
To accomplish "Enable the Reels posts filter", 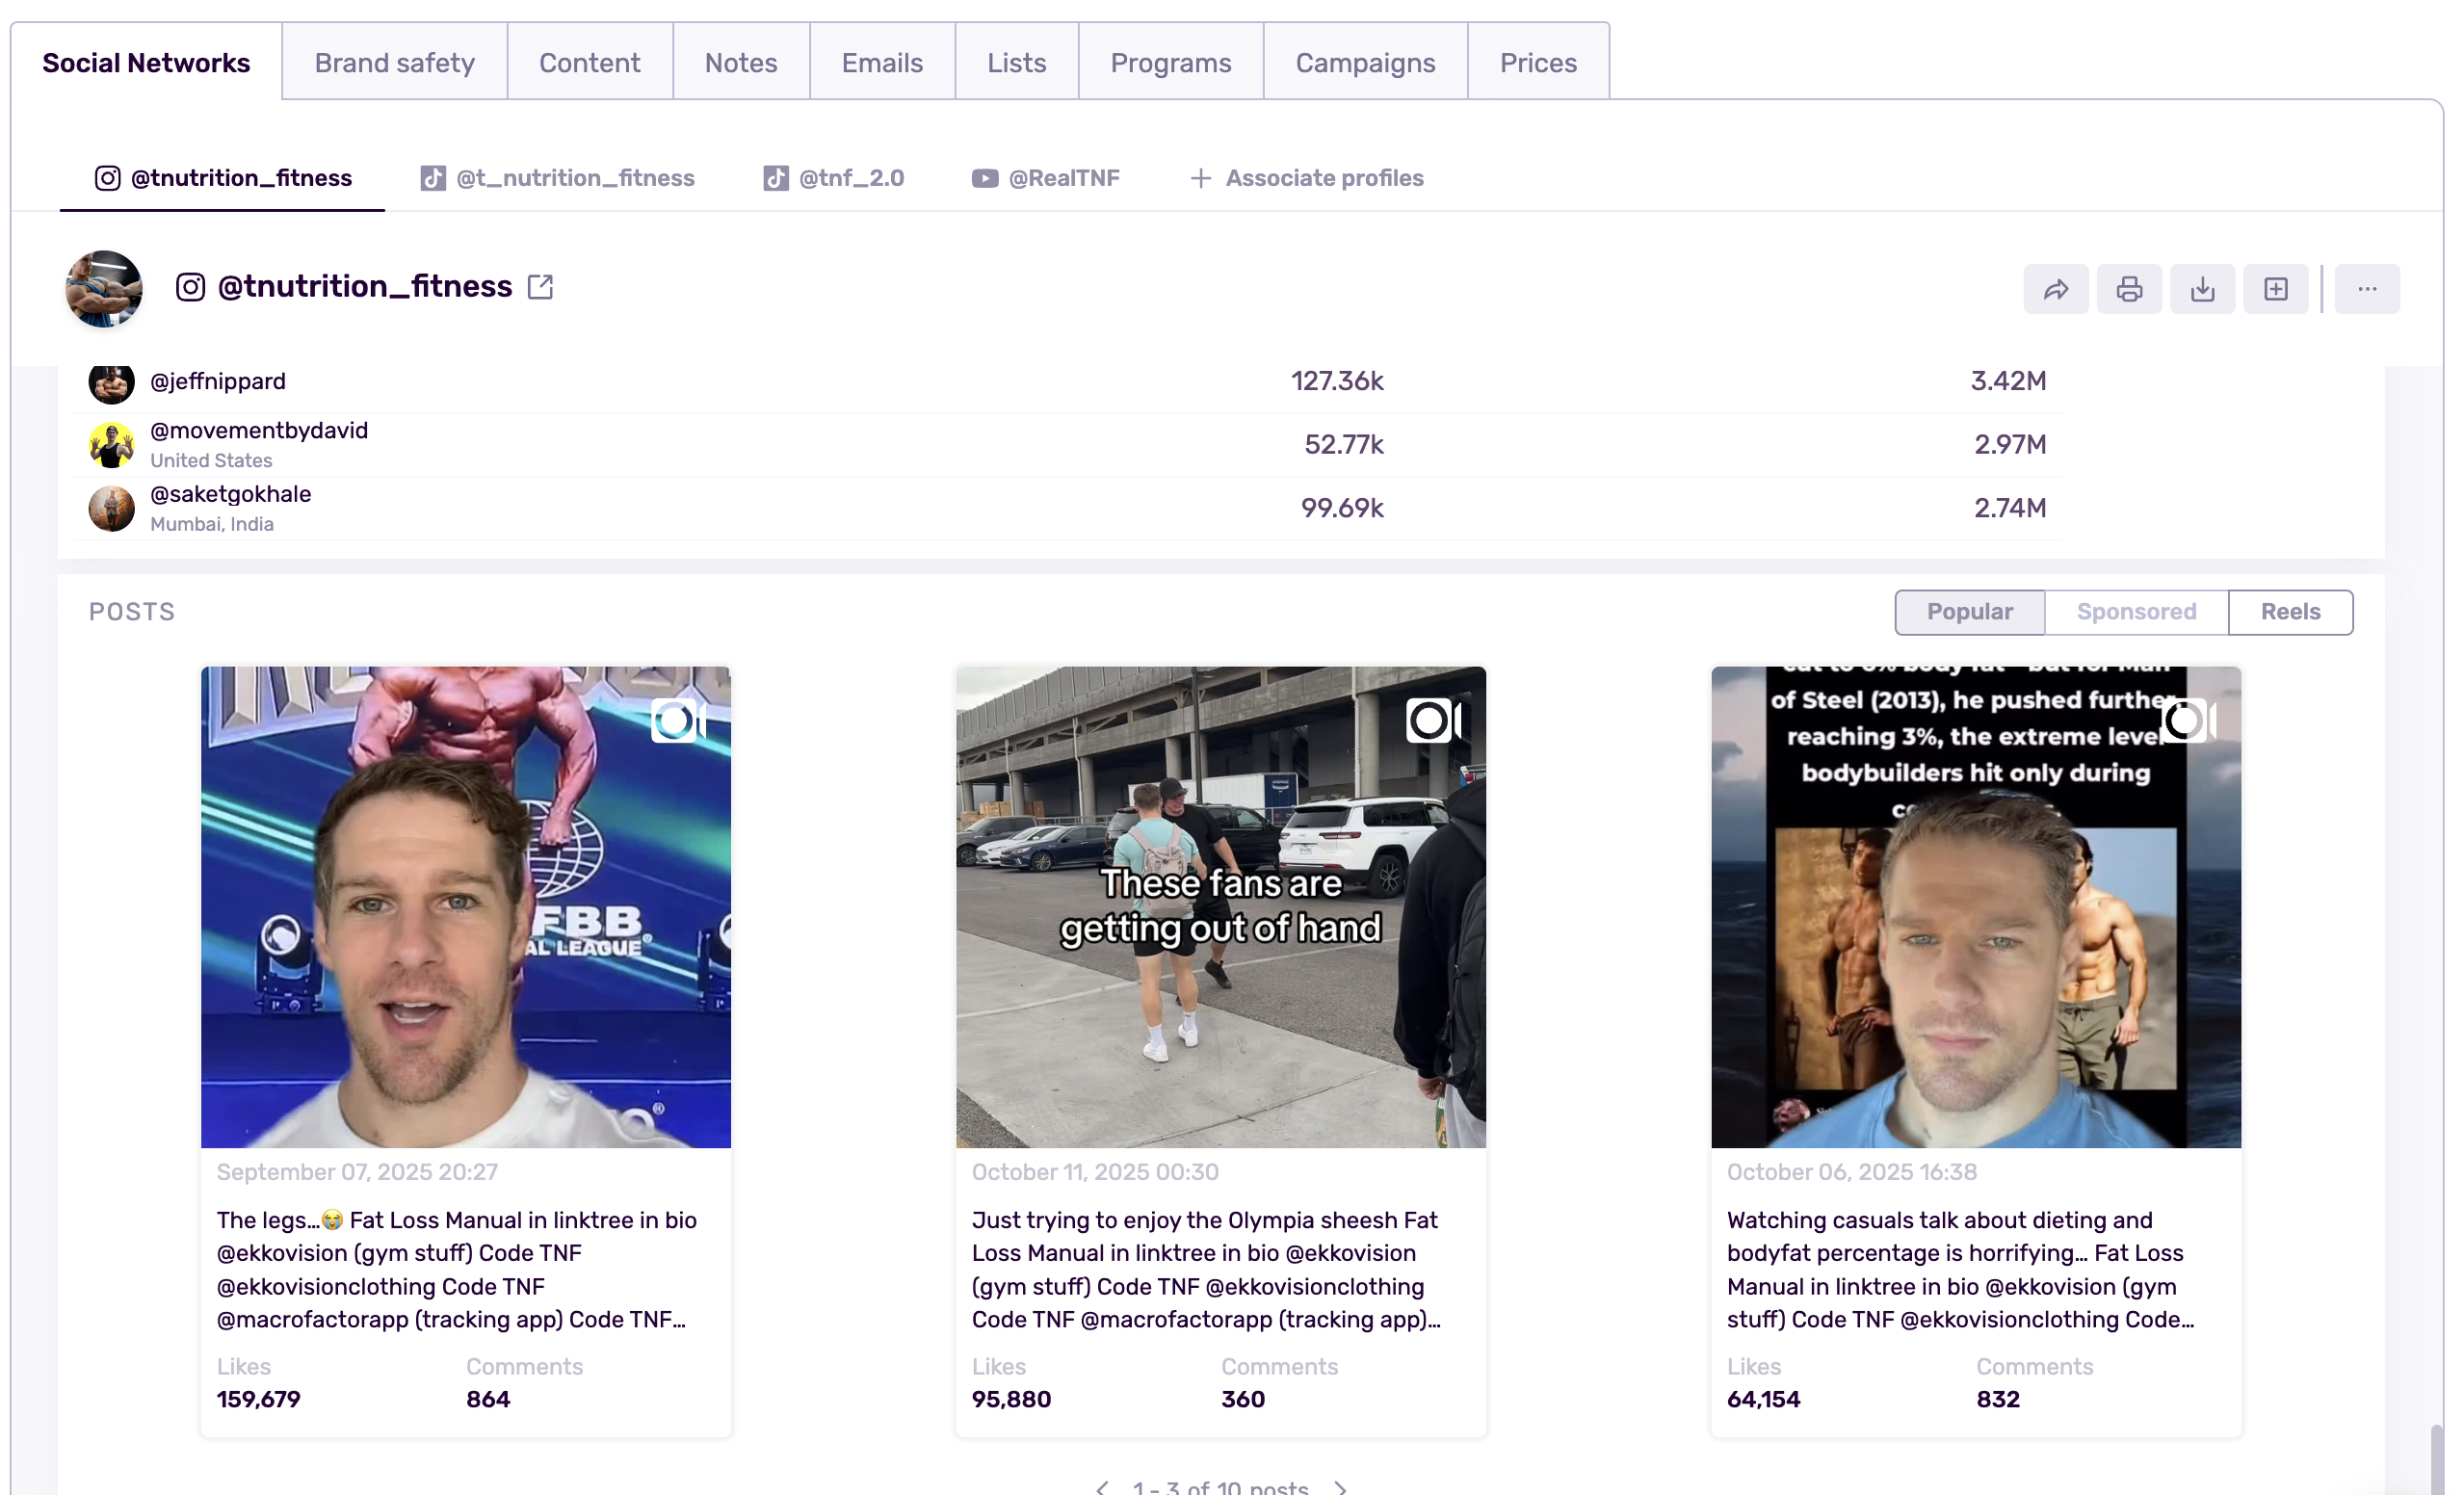I will [2290, 611].
